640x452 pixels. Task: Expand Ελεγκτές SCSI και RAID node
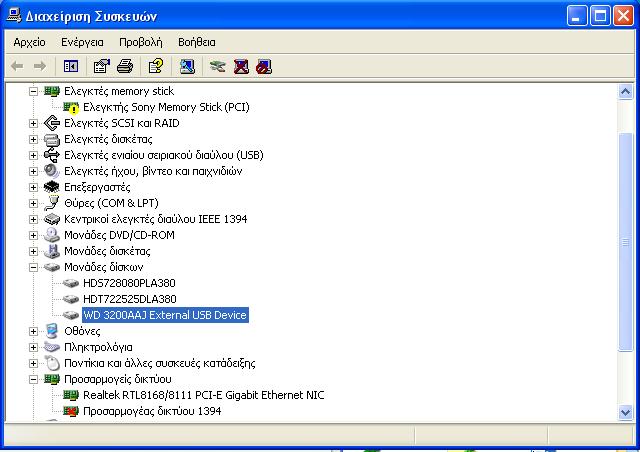click(x=33, y=123)
